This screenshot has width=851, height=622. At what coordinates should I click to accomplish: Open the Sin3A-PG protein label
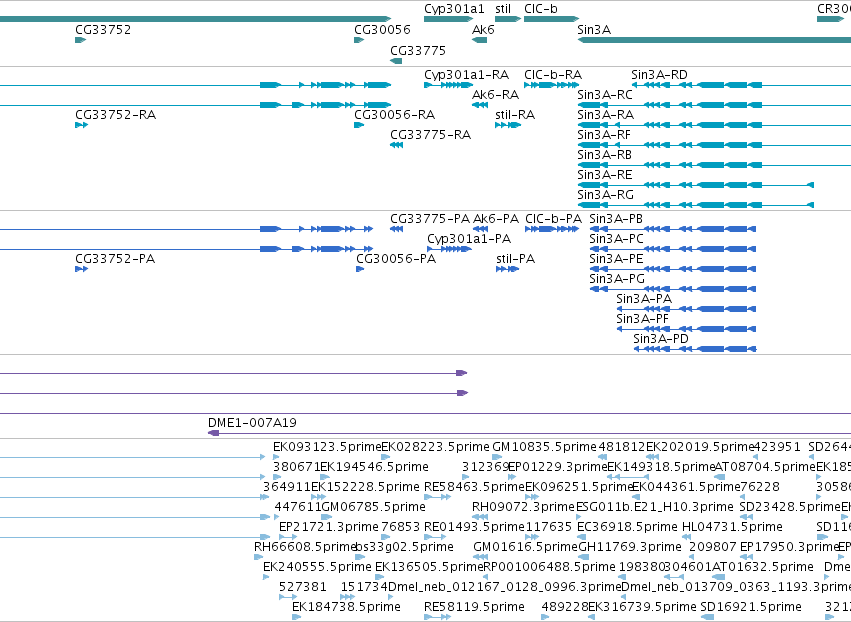tap(617, 278)
